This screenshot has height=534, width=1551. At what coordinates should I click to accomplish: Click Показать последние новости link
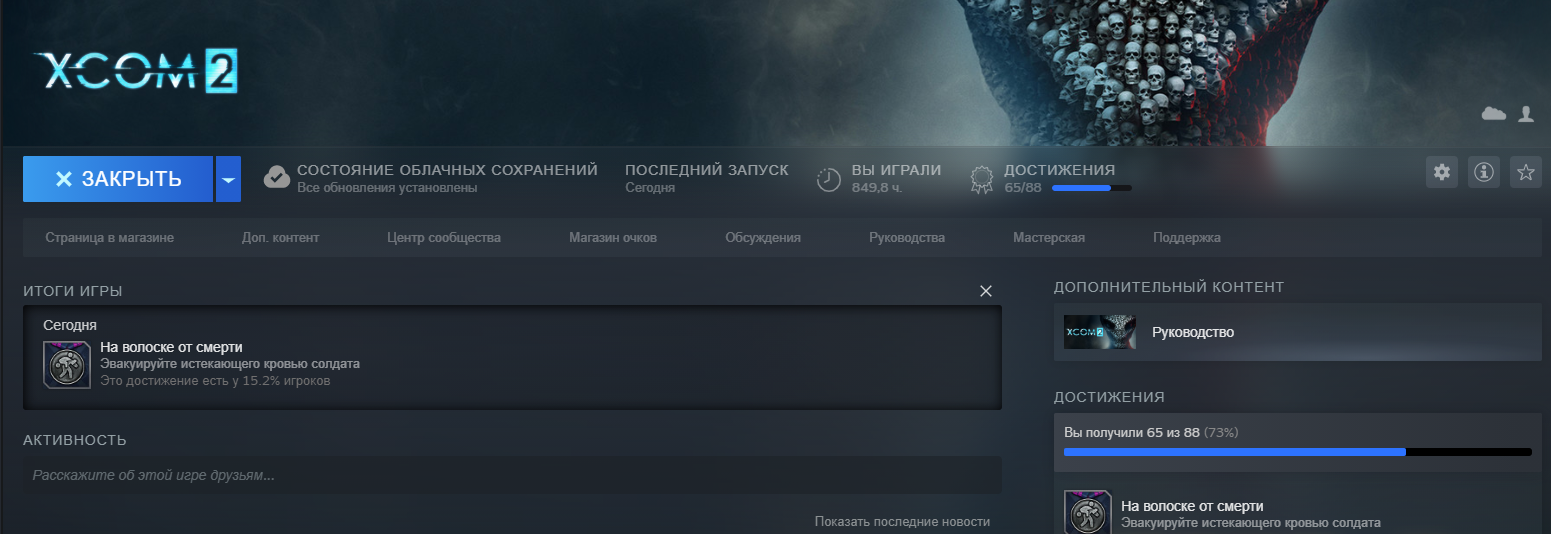point(902,521)
